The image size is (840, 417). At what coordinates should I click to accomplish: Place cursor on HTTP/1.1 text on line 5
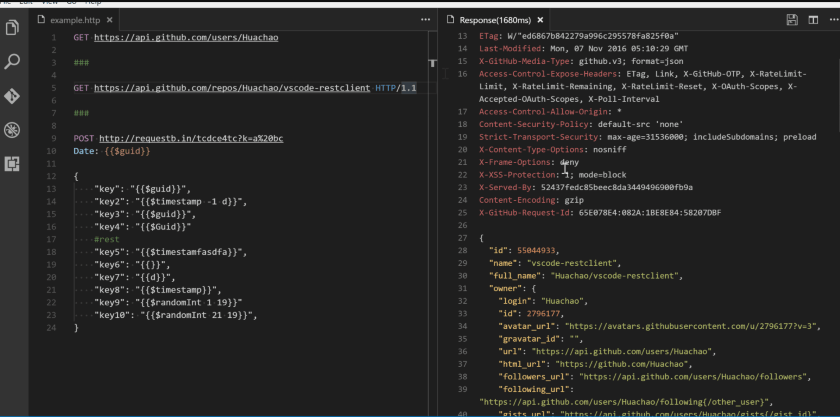point(396,88)
